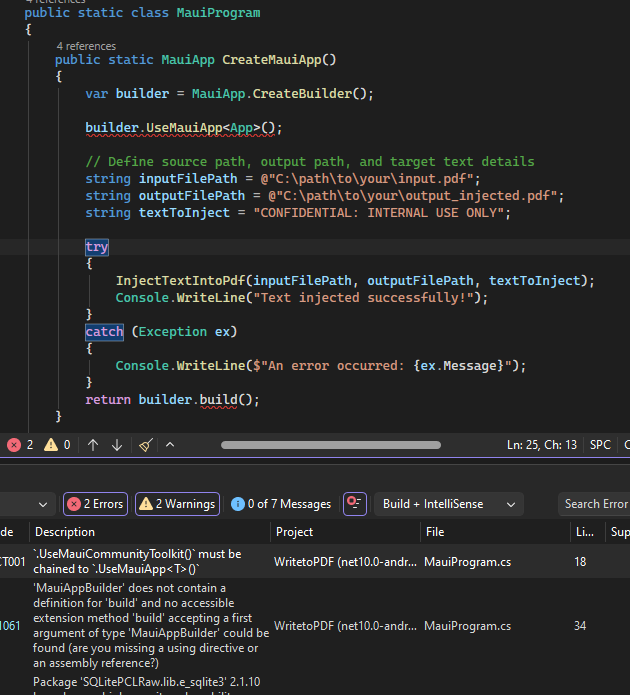630x695 pixels.
Task: Go to previous issue with up arrow
Action: [93, 445]
